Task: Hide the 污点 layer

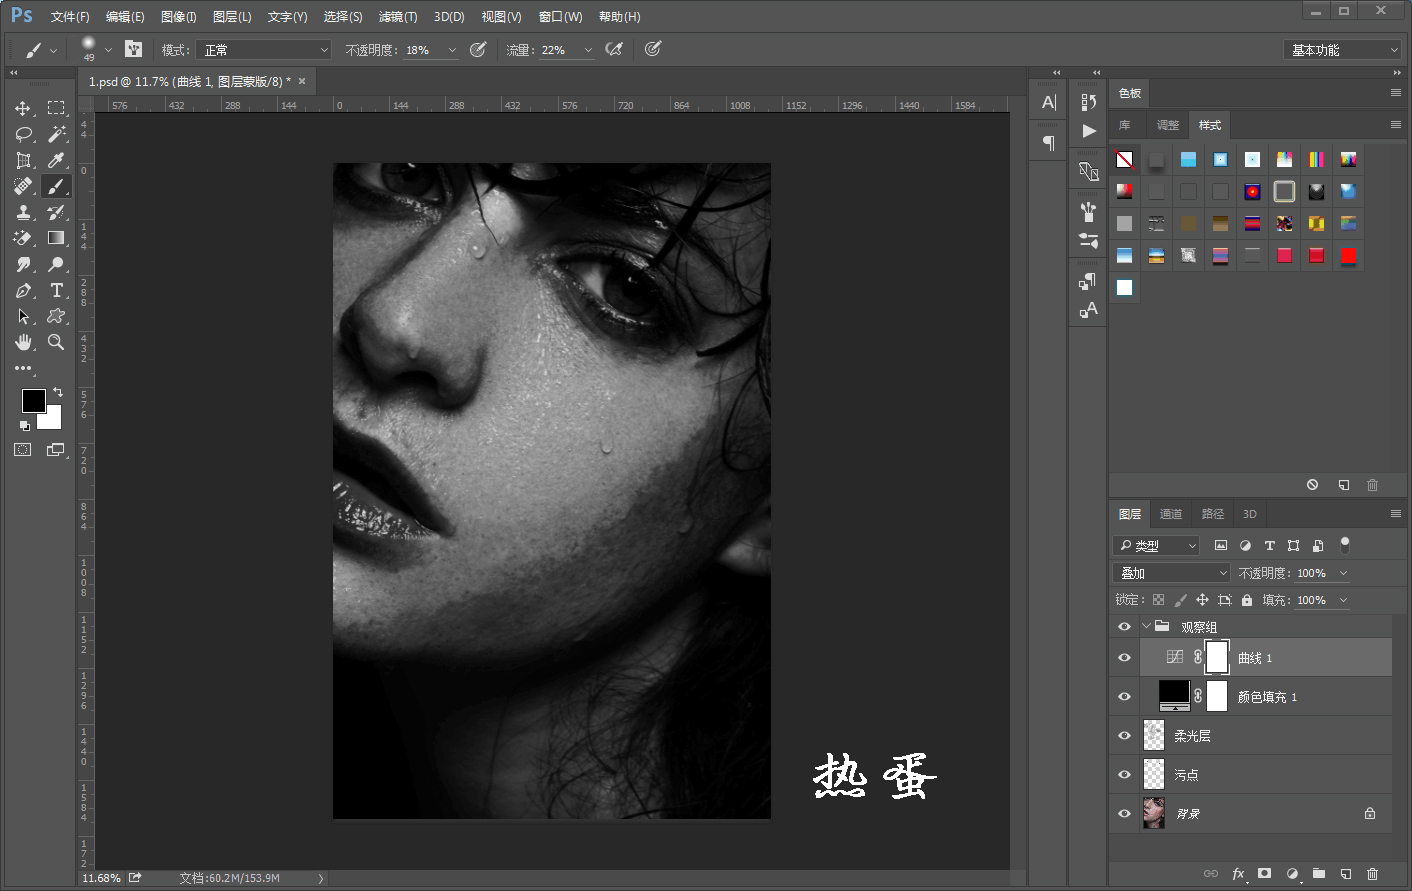Action: pyautogui.click(x=1124, y=774)
